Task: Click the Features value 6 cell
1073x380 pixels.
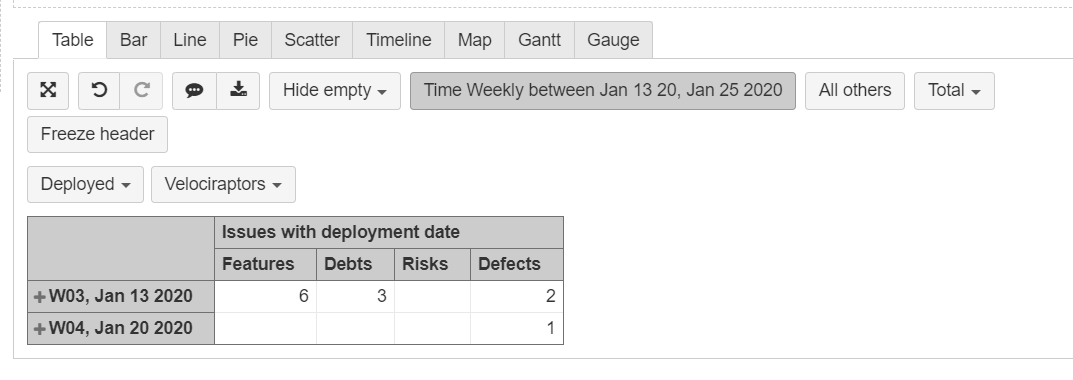Action: [266, 296]
